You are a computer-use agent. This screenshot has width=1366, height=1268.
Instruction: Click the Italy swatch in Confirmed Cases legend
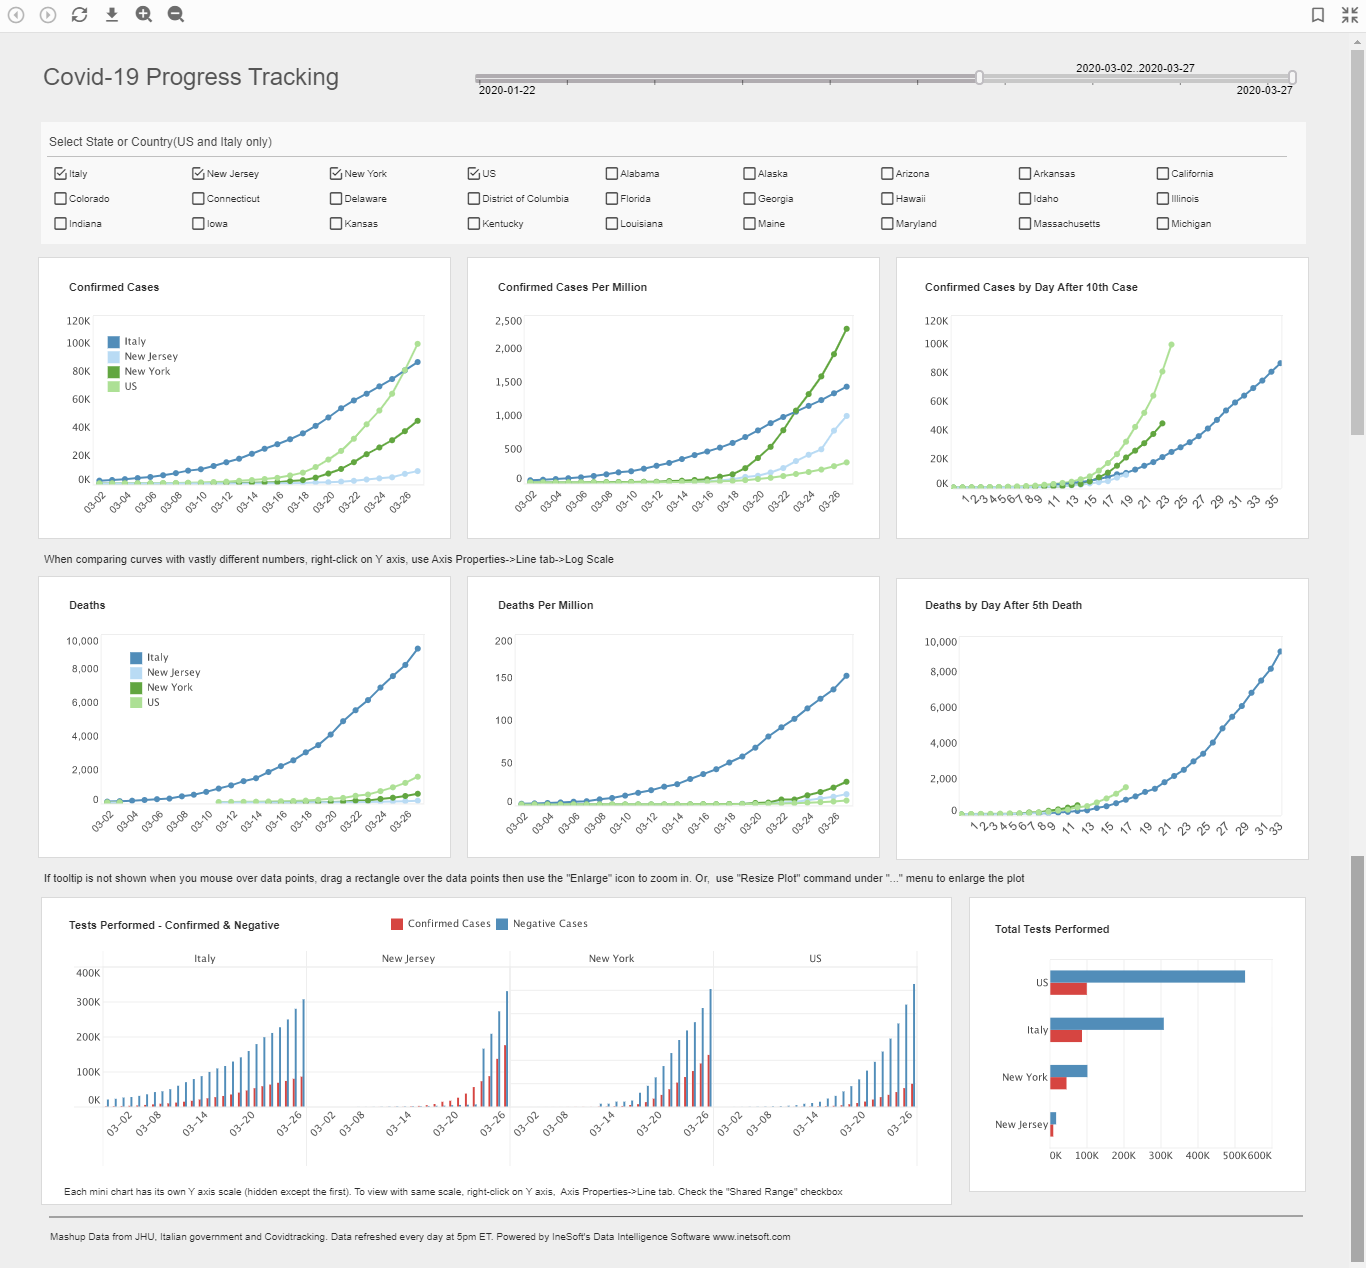click(x=114, y=342)
